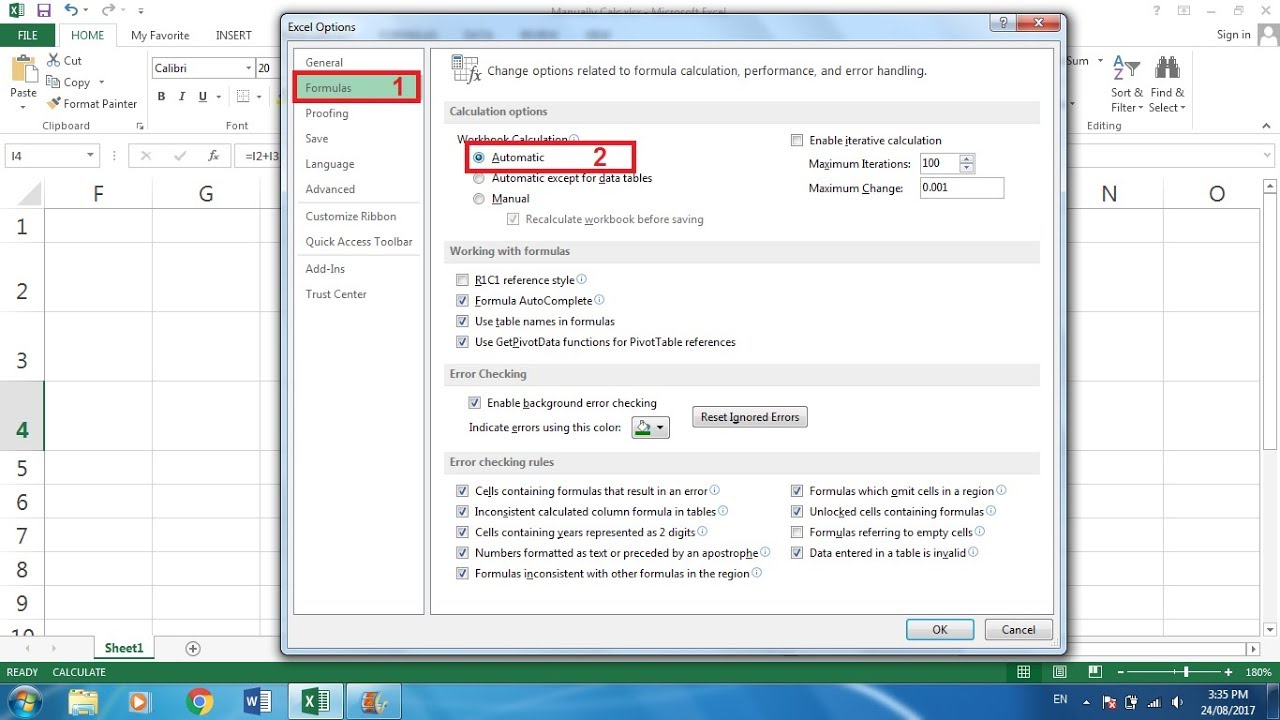Screen dimensions: 1280x720
Task: Click the Find & Select binoculars icon
Action: pos(1166,70)
